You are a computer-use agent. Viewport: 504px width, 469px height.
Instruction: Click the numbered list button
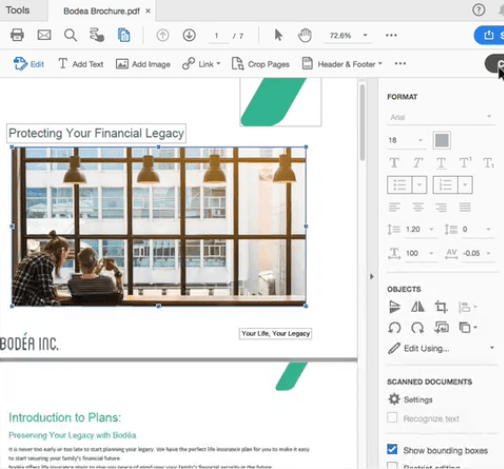point(445,185)
